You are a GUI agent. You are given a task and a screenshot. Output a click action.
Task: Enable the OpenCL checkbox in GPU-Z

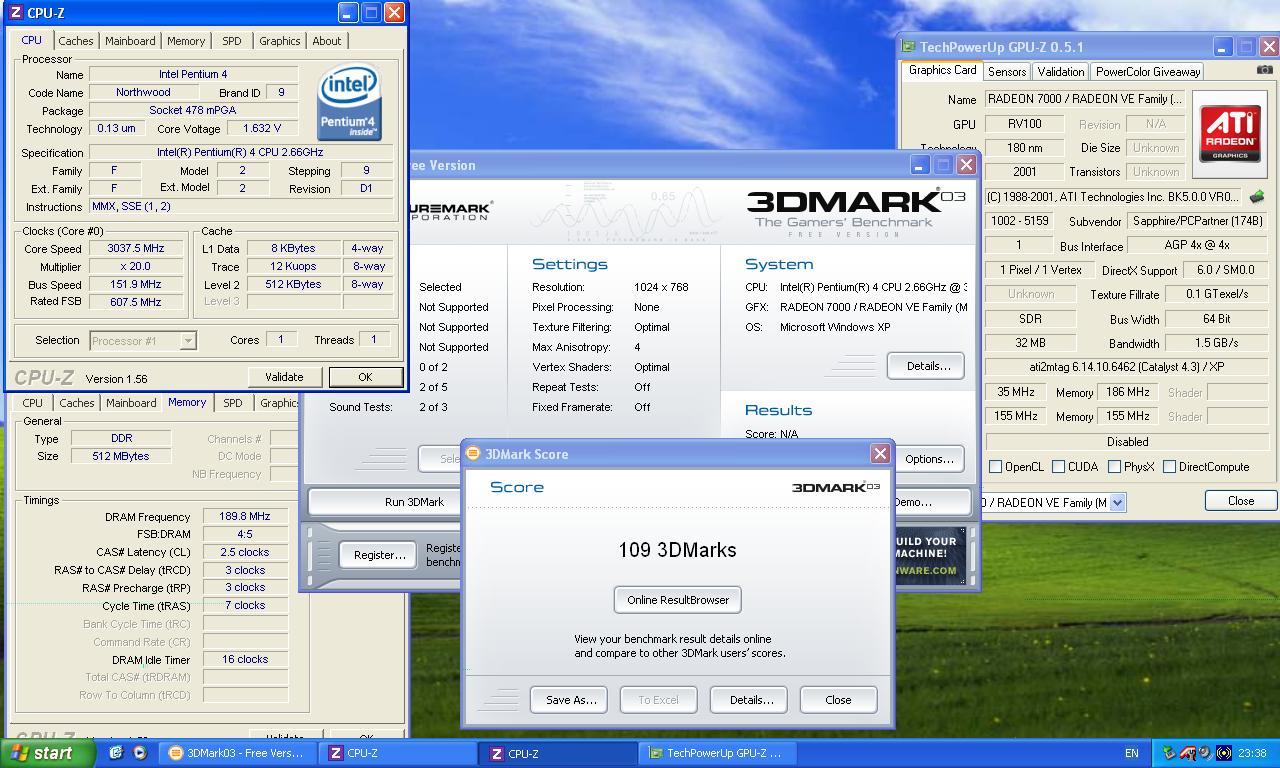(x=995, y=467)
